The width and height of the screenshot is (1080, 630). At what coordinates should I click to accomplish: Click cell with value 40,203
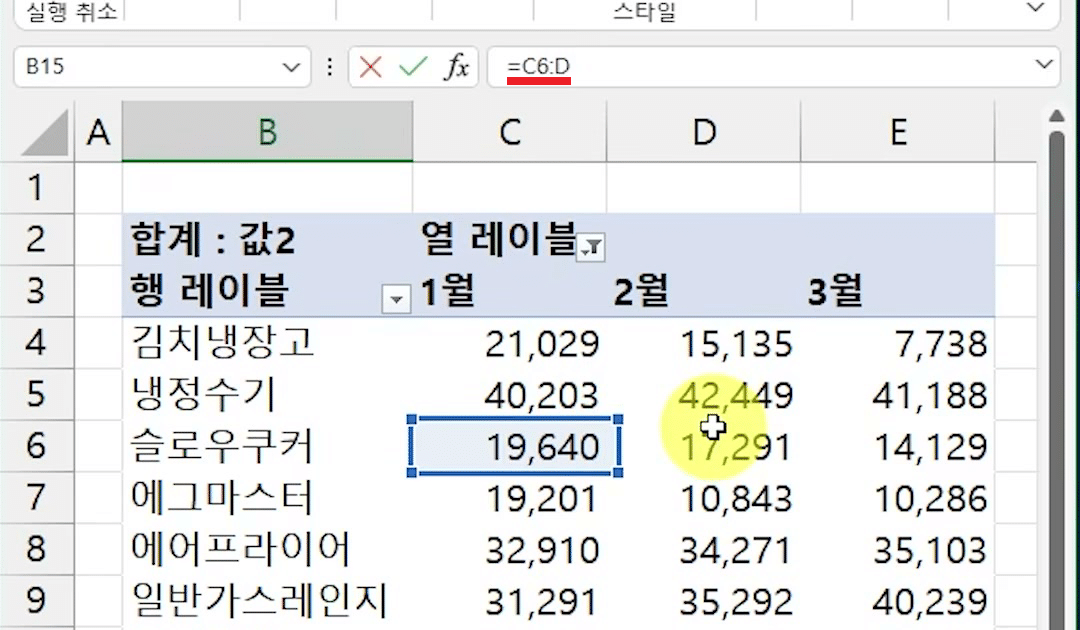coord(510,394)
